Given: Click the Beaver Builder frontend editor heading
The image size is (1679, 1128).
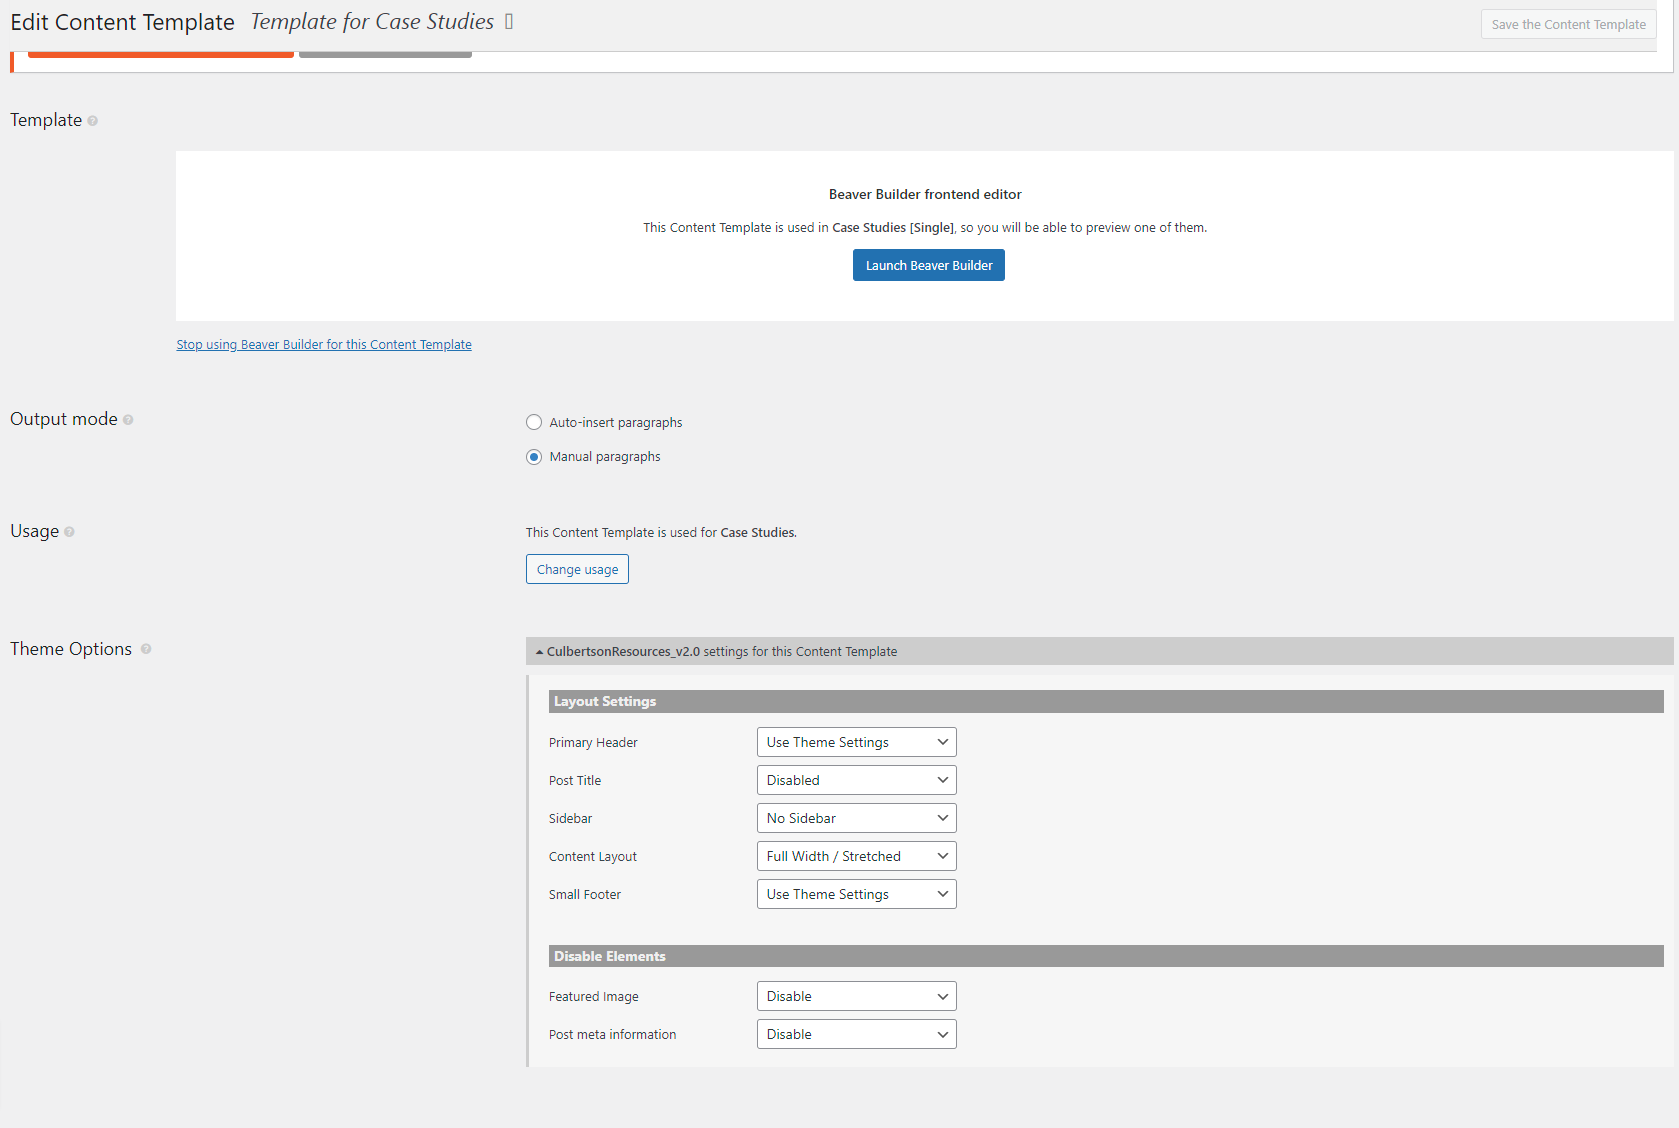Looking at the screenshot, I should click(925, 194).
